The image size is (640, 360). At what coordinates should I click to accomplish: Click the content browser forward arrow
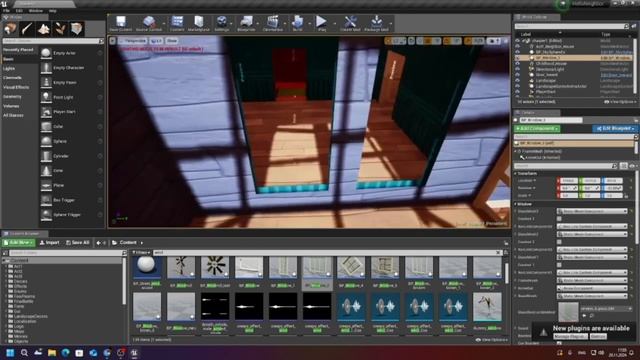click(x=104, y=243)
